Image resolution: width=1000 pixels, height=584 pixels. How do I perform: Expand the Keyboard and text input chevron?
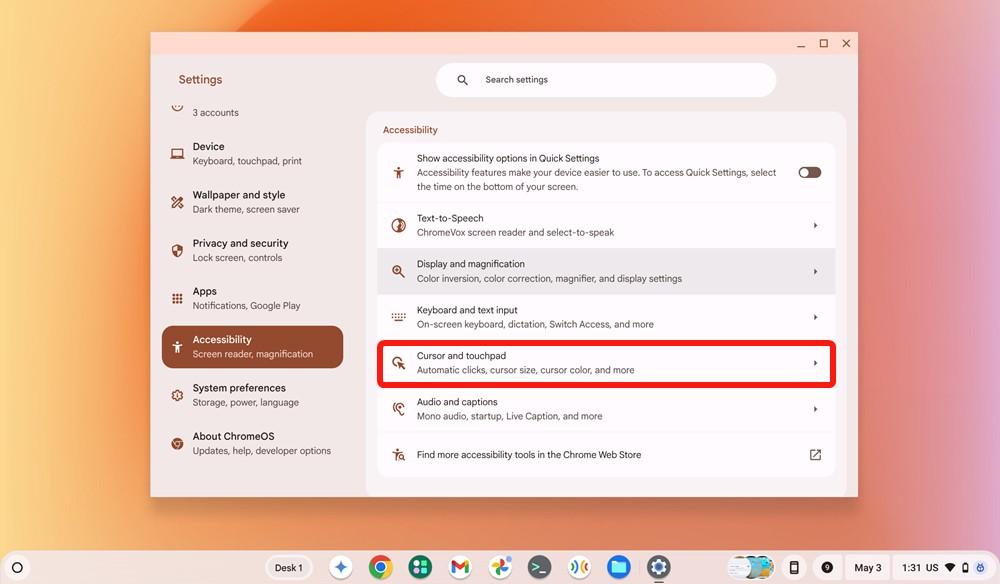pyautogui.click(x=815, y=317)
